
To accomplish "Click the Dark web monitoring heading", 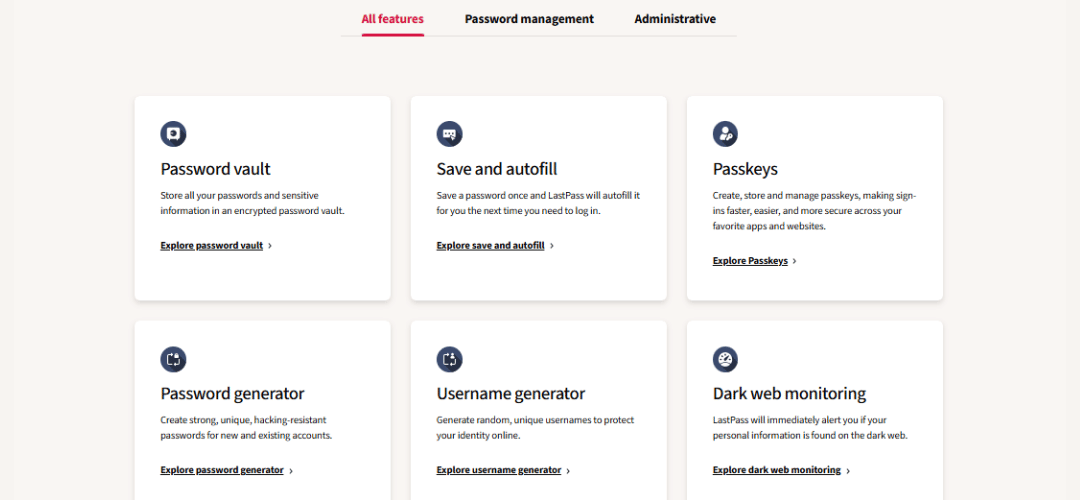I will click(x=789, y=394).
